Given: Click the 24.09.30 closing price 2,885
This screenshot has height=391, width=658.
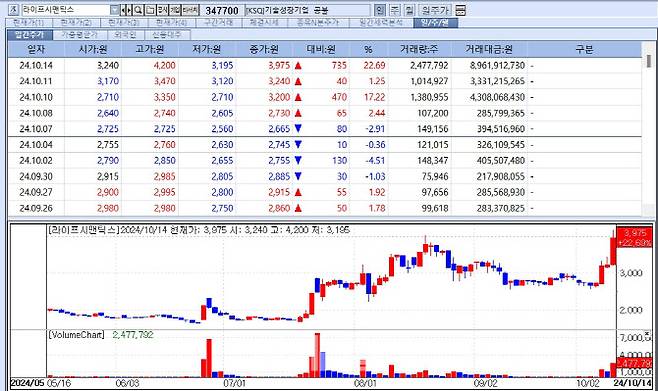Looking at the screenshot, I should click(279, 176).
